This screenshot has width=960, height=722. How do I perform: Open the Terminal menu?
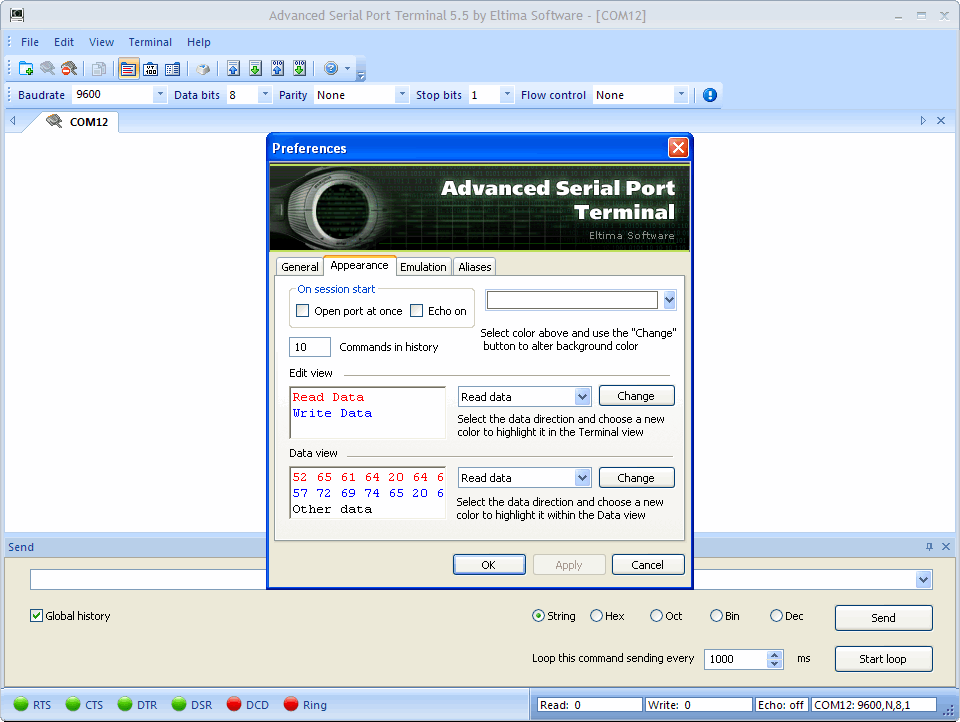150,42
